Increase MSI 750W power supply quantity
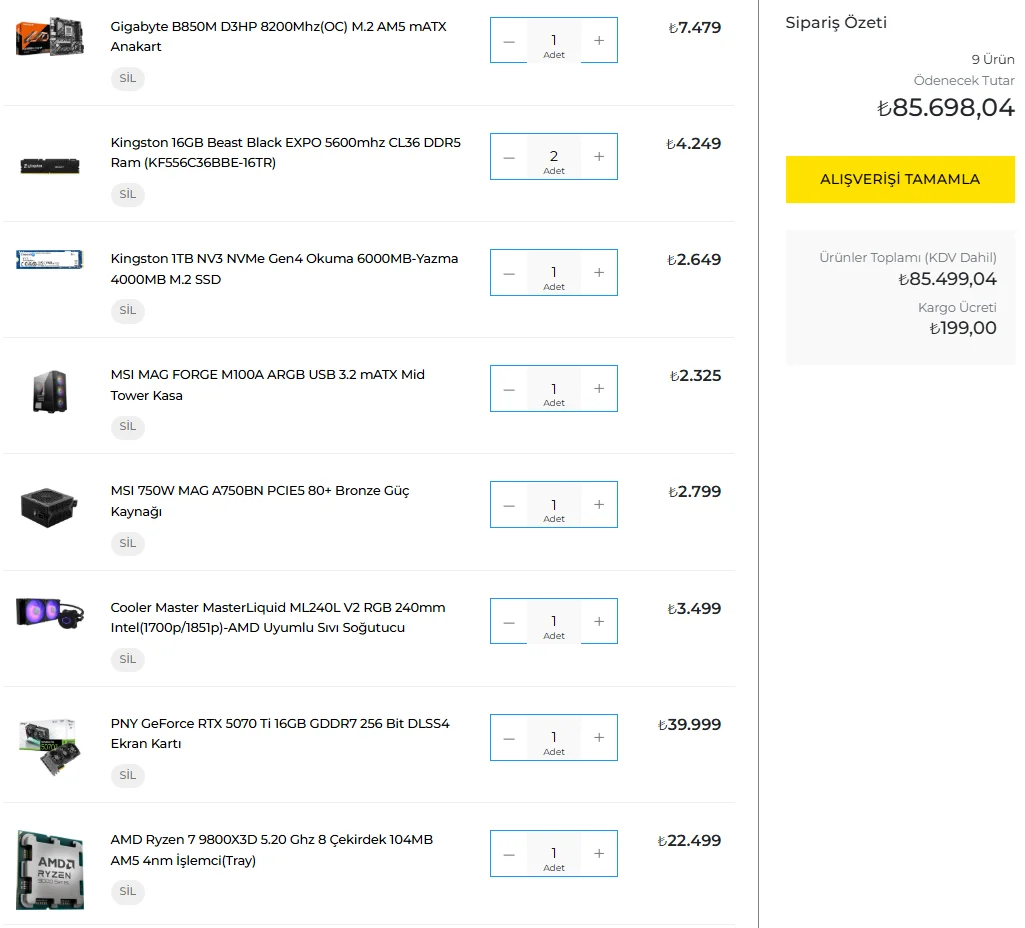Screen dimensions: 1025x928 [599, 505]
